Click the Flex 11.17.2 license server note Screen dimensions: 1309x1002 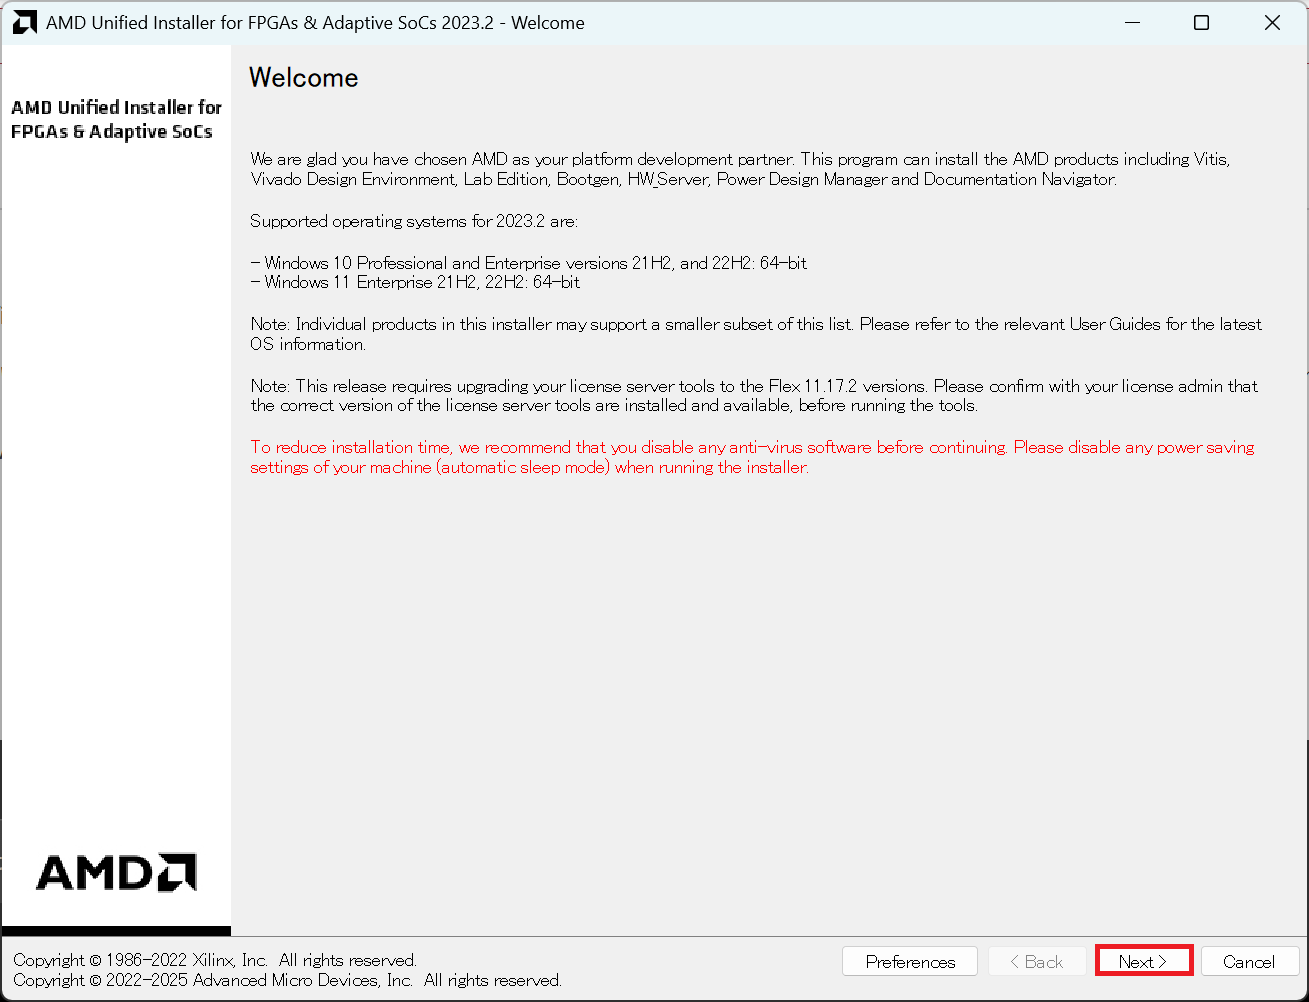click(x=753, y=395)
